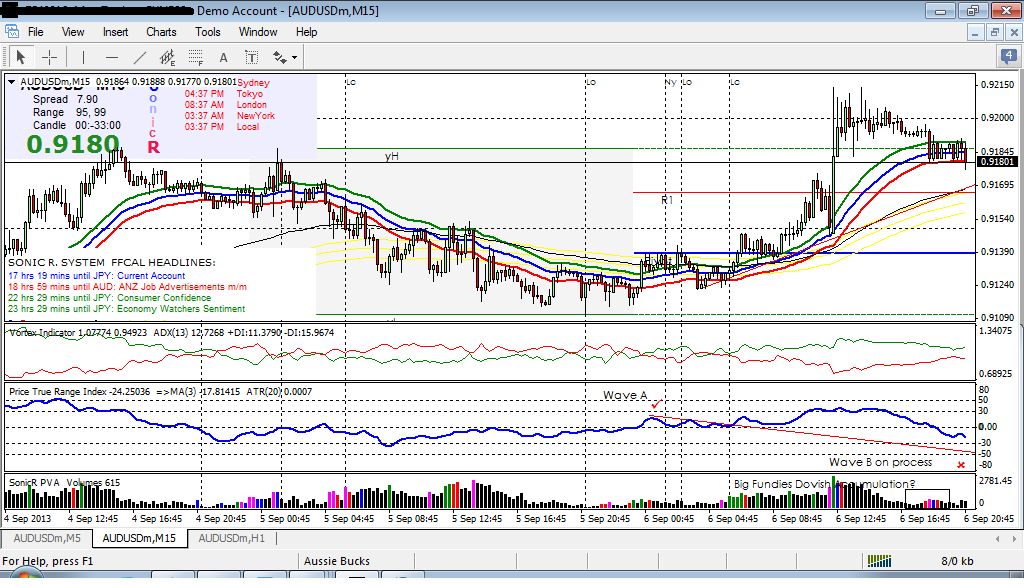This screenshot has height=588, width=1024.
Task: Select the text label 'T' tool
Action: [251, 57]
